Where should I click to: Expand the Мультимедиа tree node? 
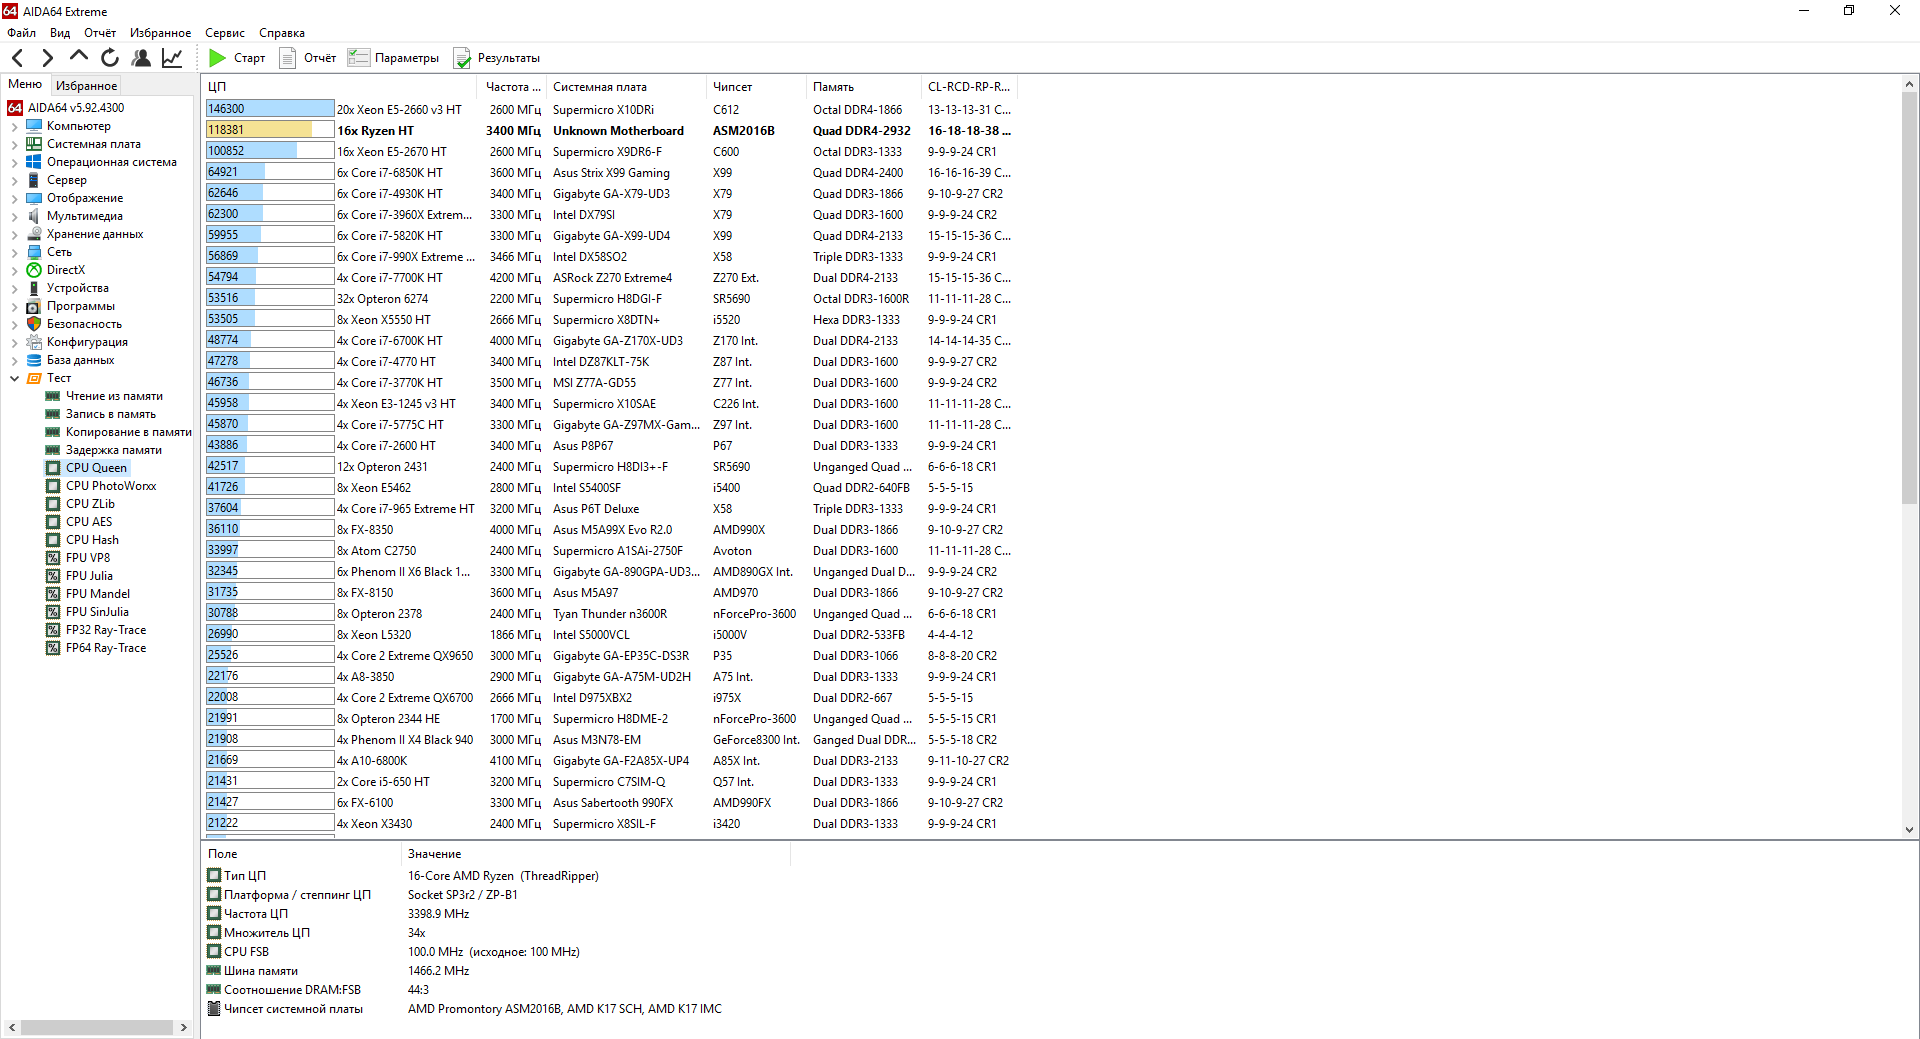tap(14, 216)
